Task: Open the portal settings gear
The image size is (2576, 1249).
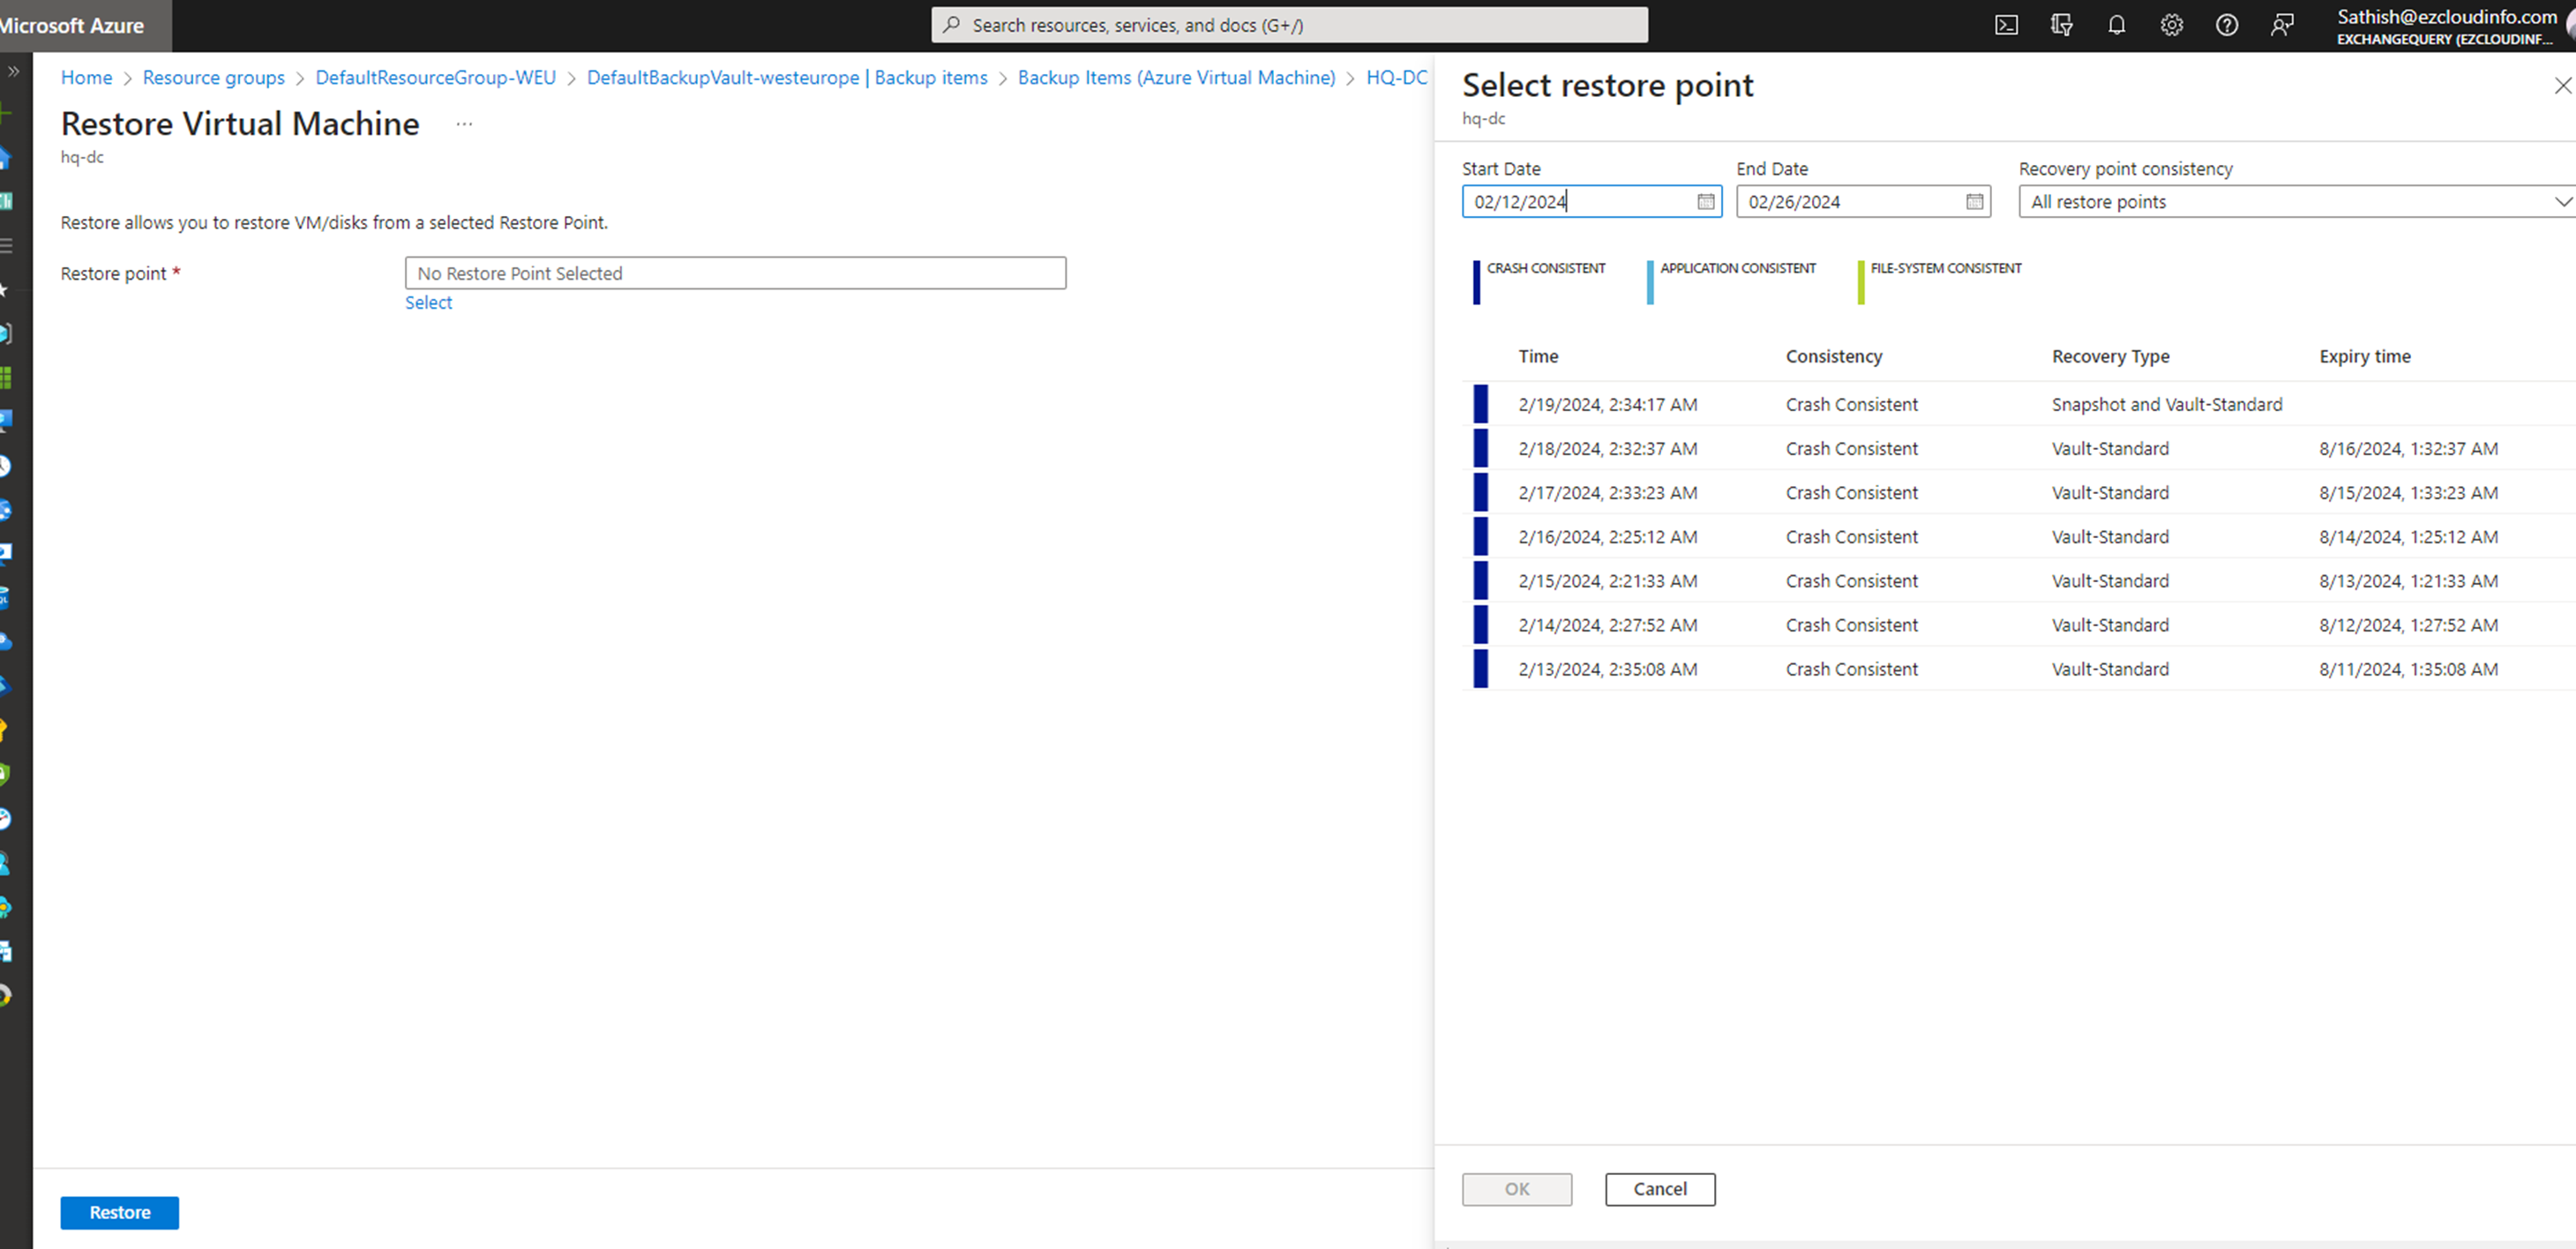Action: [2171, 25]
